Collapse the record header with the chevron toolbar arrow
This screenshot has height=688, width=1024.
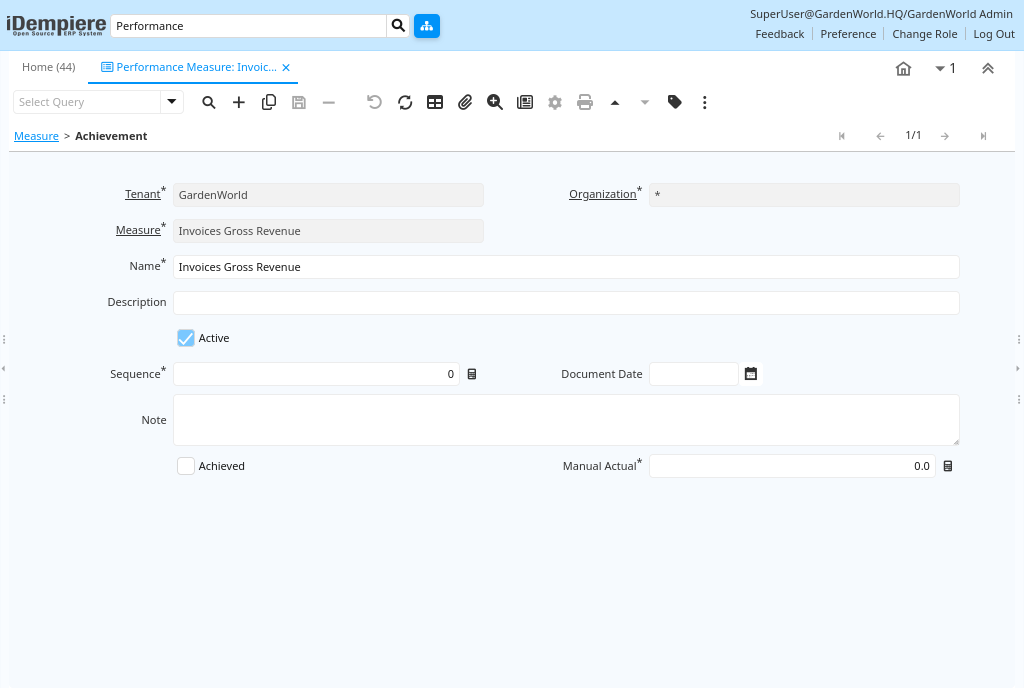click(988, 68)
